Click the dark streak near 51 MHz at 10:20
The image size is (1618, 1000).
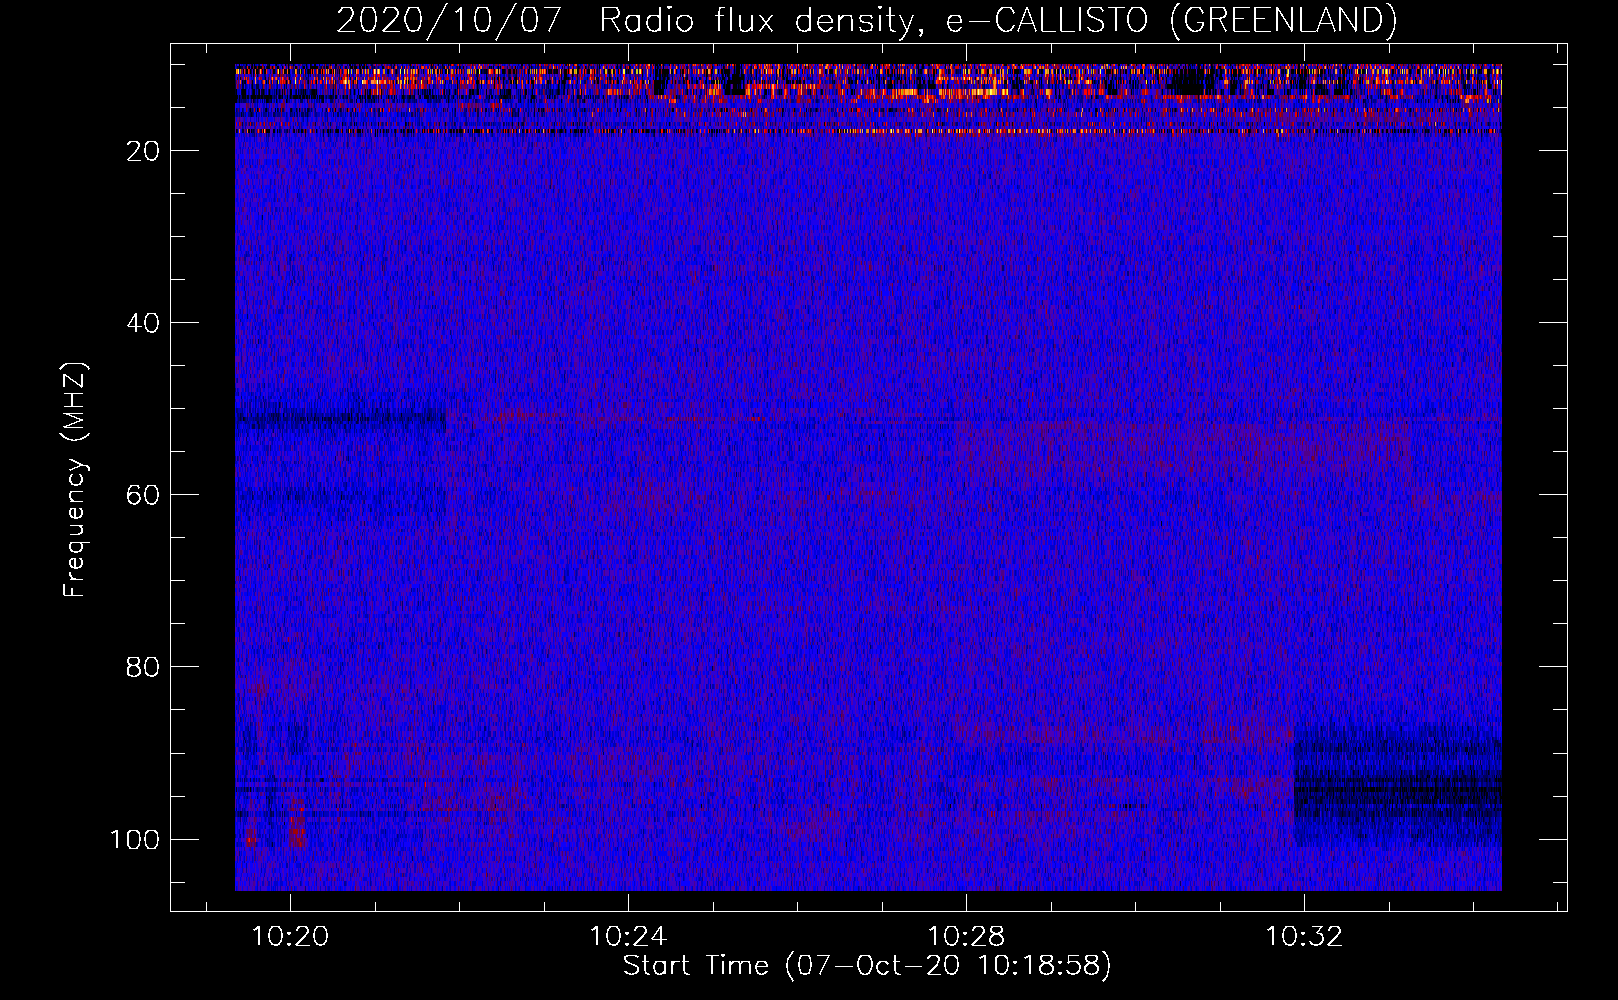pos(340,418)
